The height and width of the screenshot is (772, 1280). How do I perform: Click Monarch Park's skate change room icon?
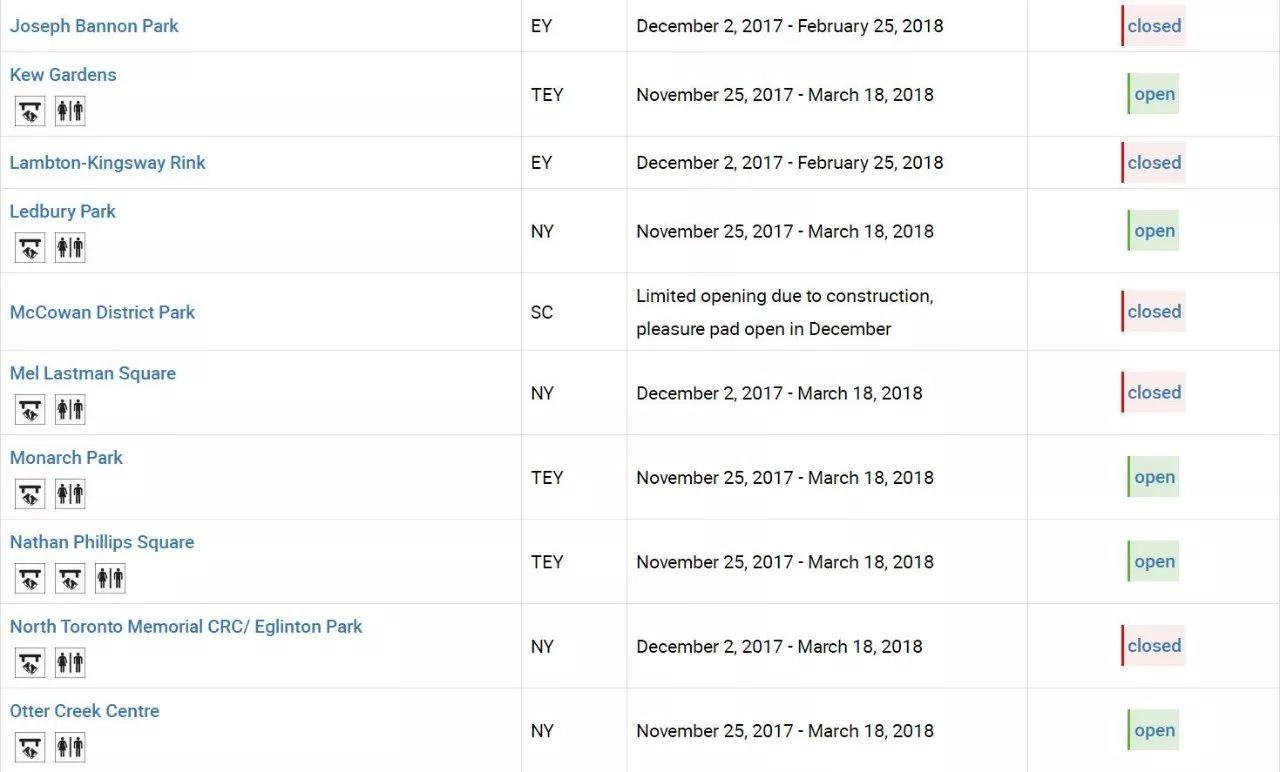point(30,494)
